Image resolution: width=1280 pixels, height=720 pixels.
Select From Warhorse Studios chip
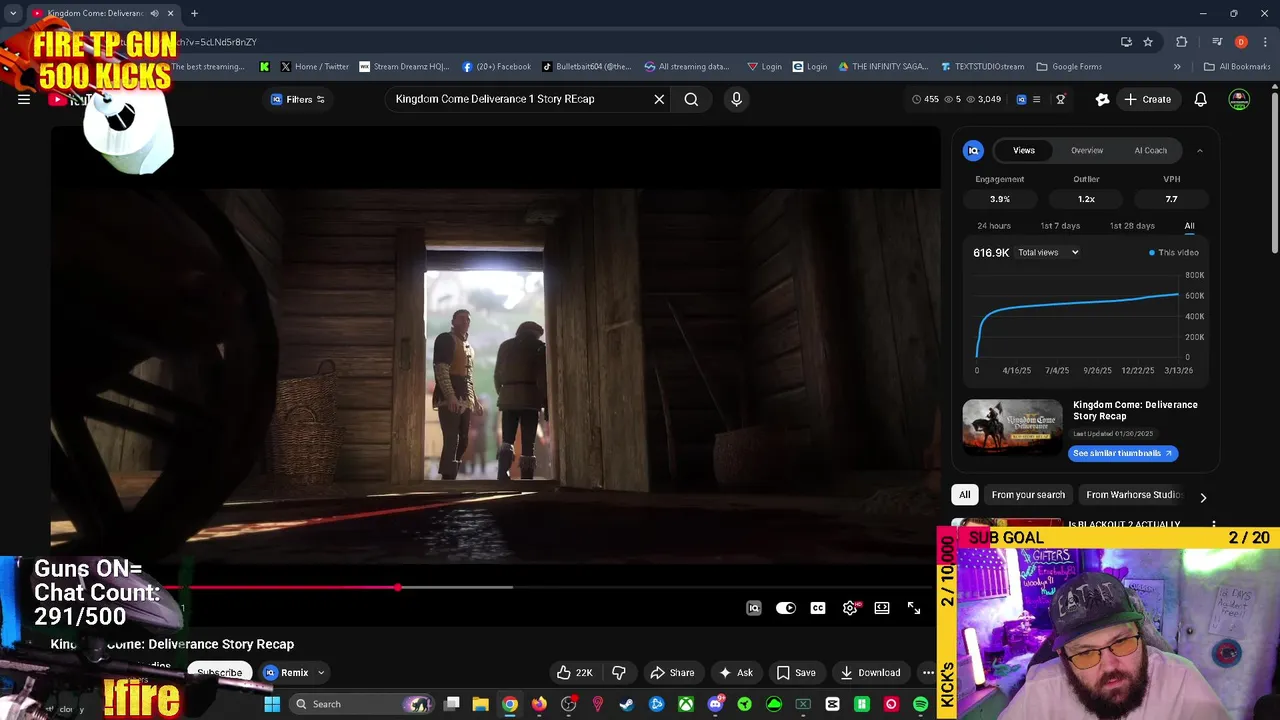click(1134, 495)
